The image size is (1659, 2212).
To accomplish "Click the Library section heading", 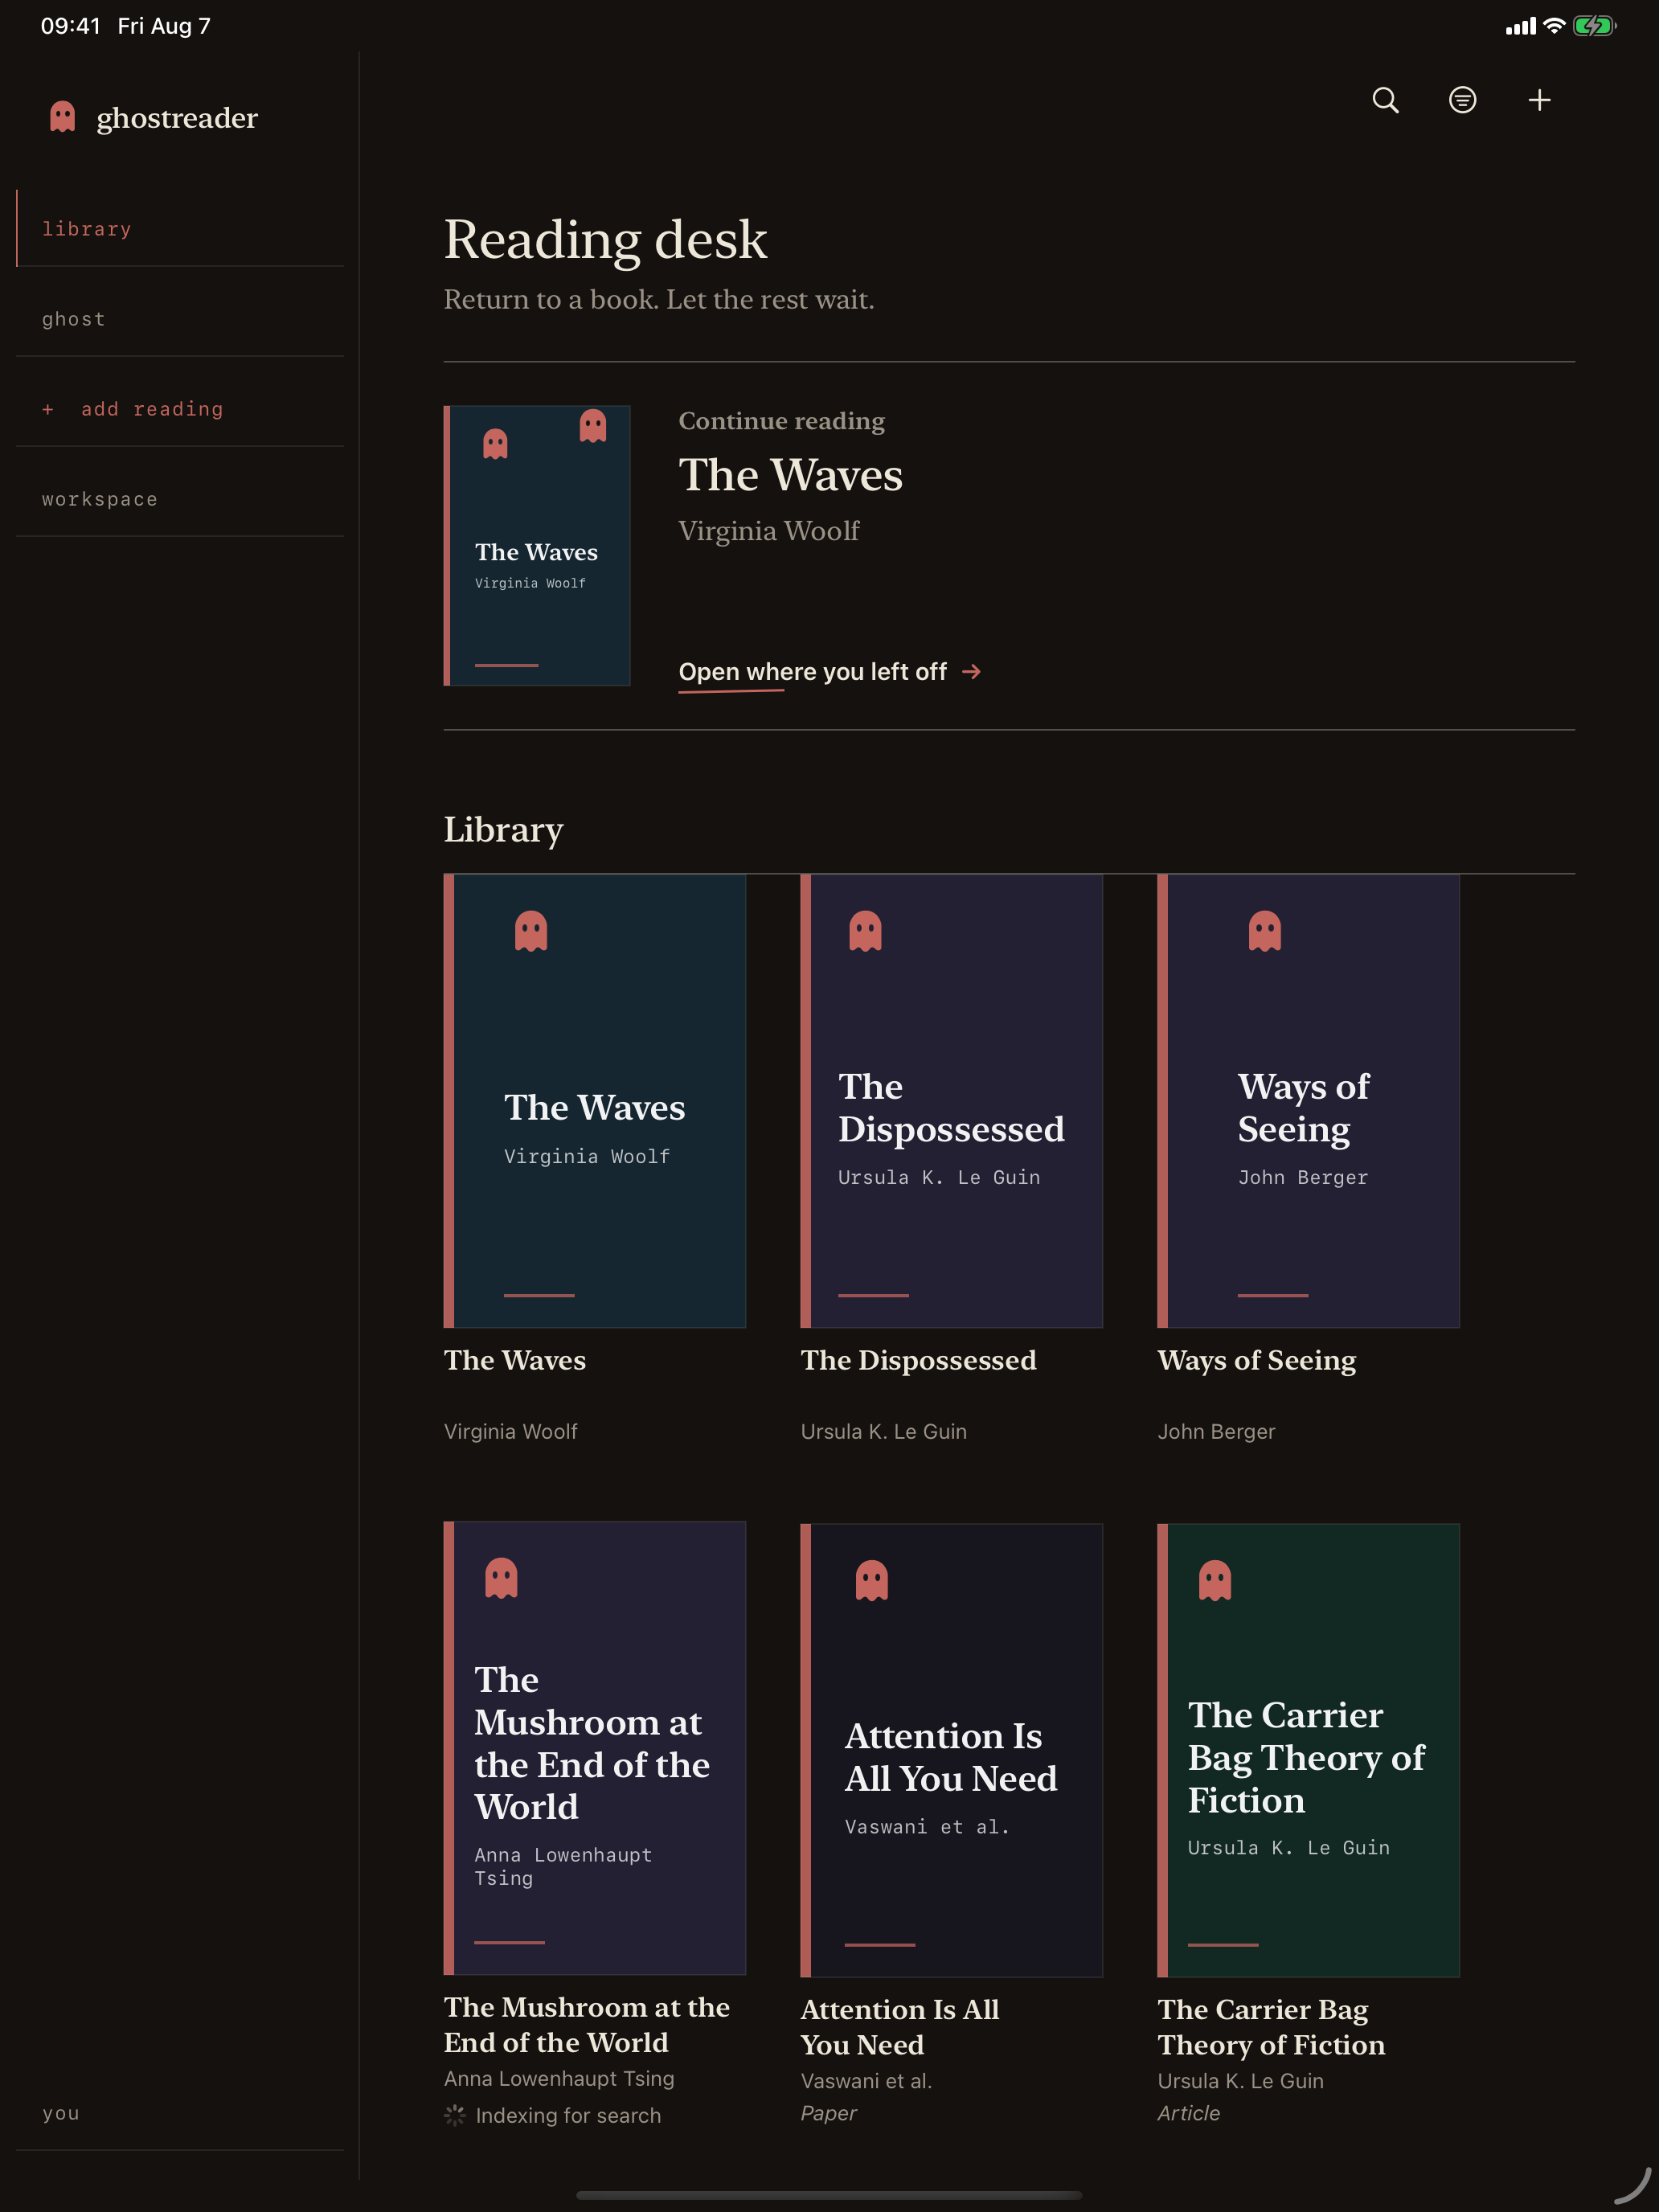I will coord(503,829).
